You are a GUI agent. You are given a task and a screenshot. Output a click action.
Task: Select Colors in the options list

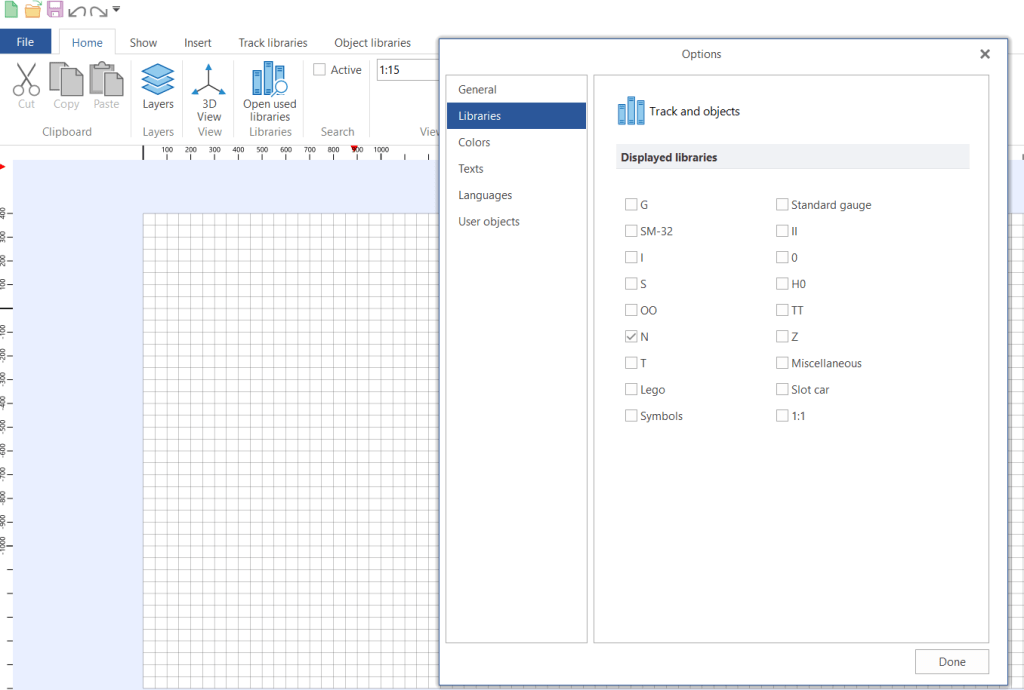(474, 143)
